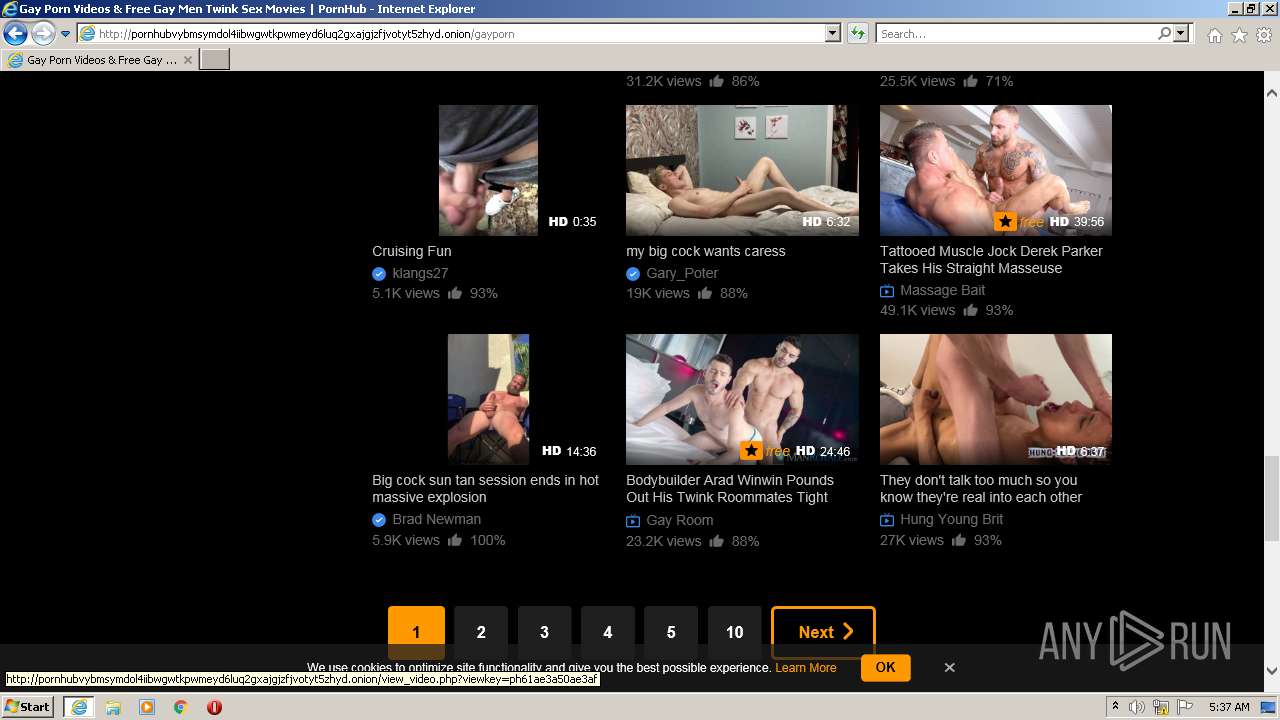Click the browser Search box
Screen dimensions: 1280x720
(1015, 34)
